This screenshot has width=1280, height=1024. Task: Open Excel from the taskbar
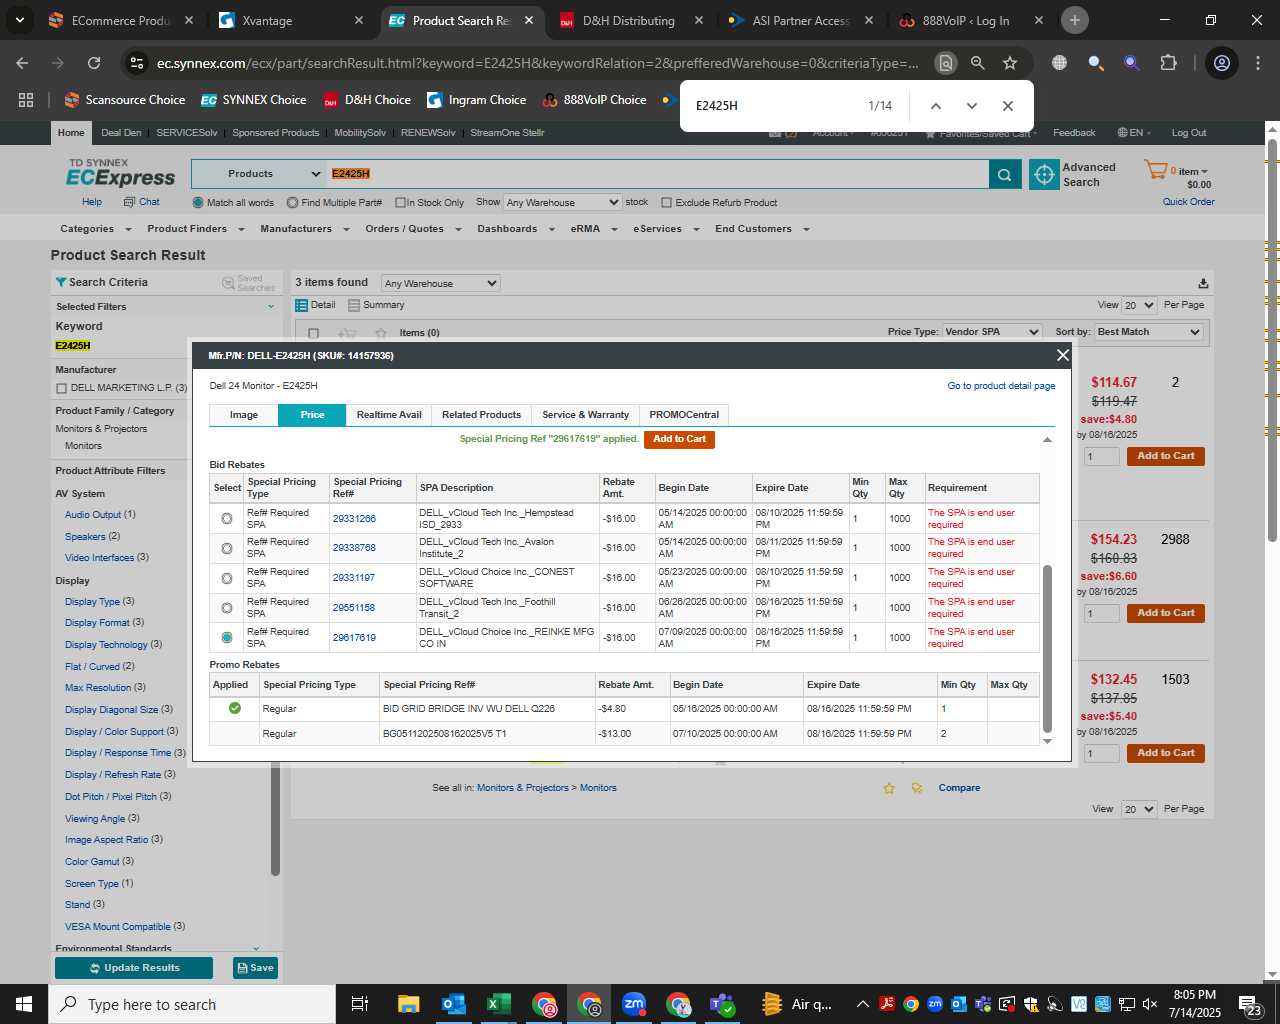click(x=498, y=1004)
